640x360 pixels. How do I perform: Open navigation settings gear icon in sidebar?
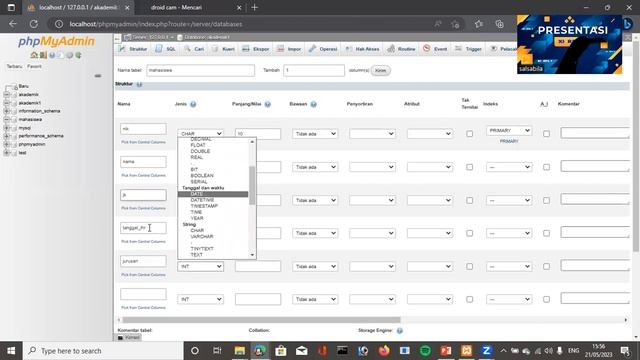(69, 55)
